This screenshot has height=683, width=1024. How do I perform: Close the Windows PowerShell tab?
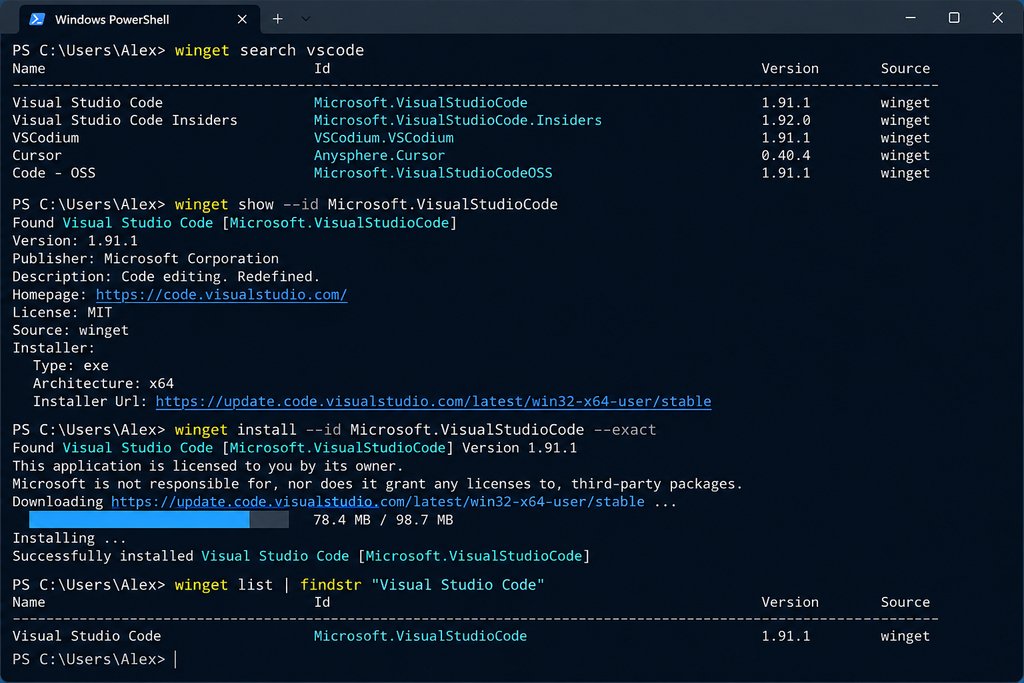pyautogui.click(x=242, y=20)
